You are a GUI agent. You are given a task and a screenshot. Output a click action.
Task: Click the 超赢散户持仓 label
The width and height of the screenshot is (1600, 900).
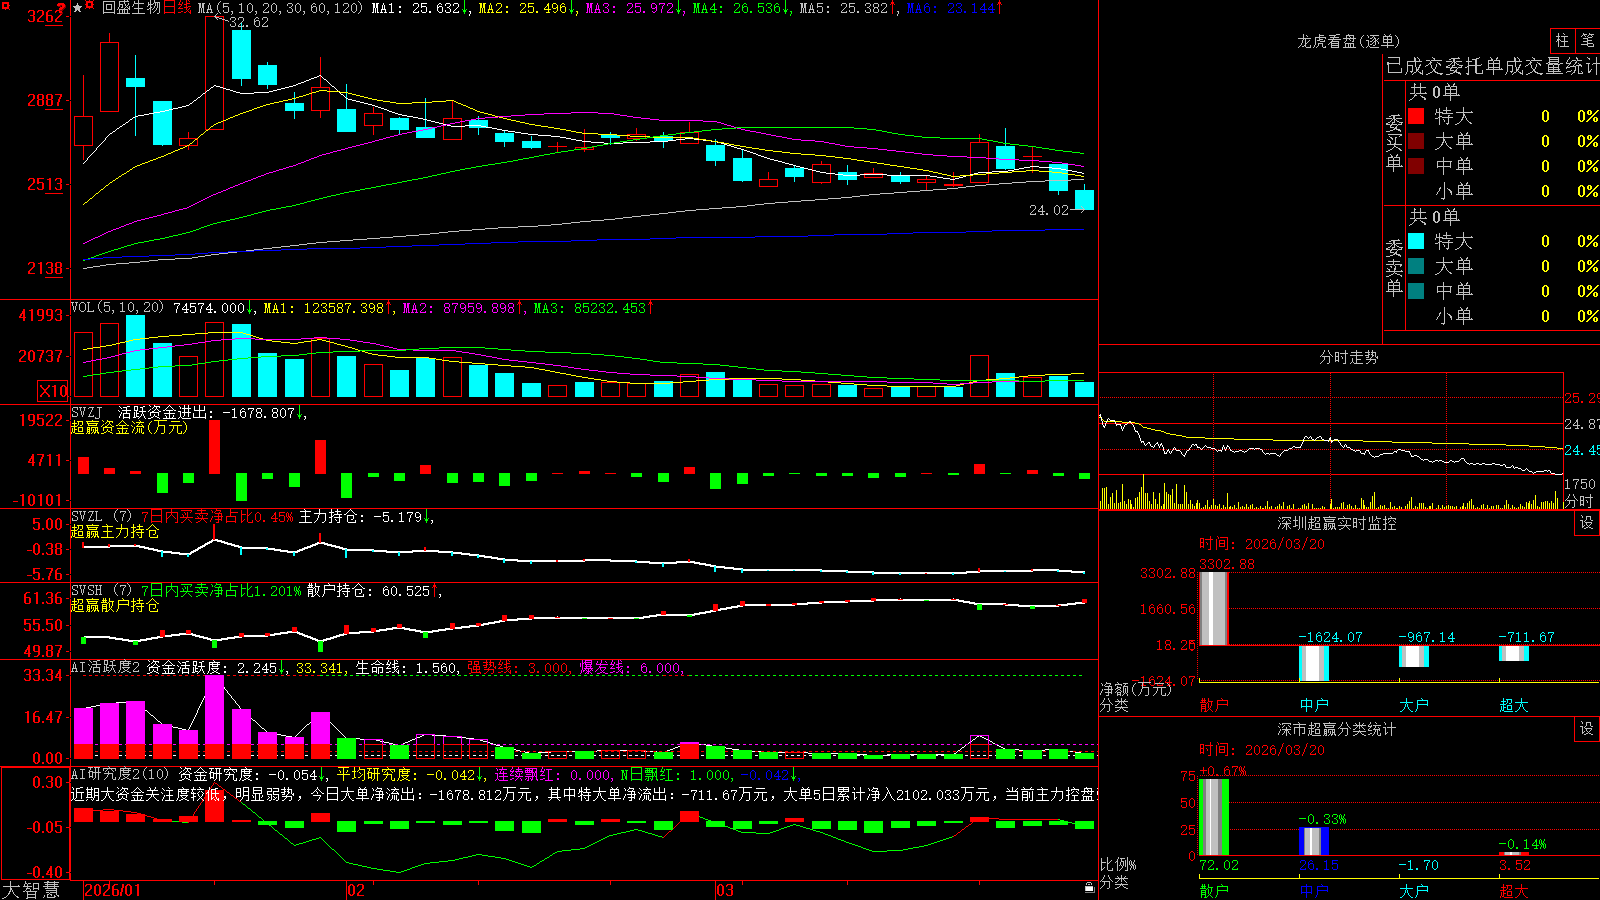pyautogui.click(x=115, y=605)
